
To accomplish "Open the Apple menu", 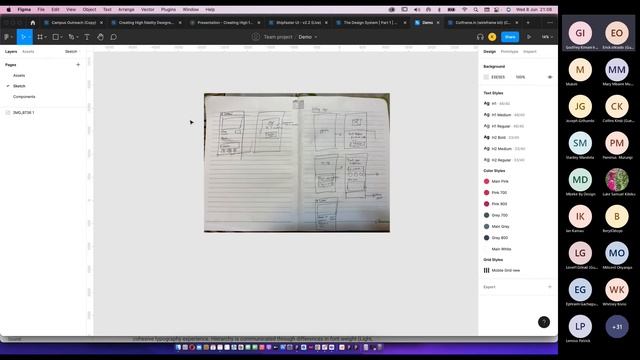I will [x=9, y=9].
